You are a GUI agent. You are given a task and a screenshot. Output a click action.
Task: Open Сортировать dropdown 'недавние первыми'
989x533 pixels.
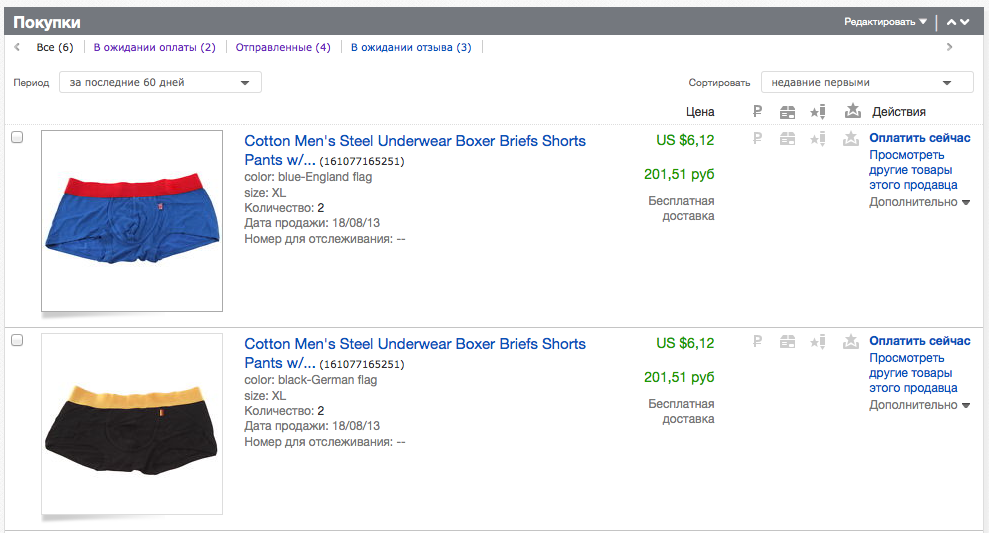pos(867,83)
